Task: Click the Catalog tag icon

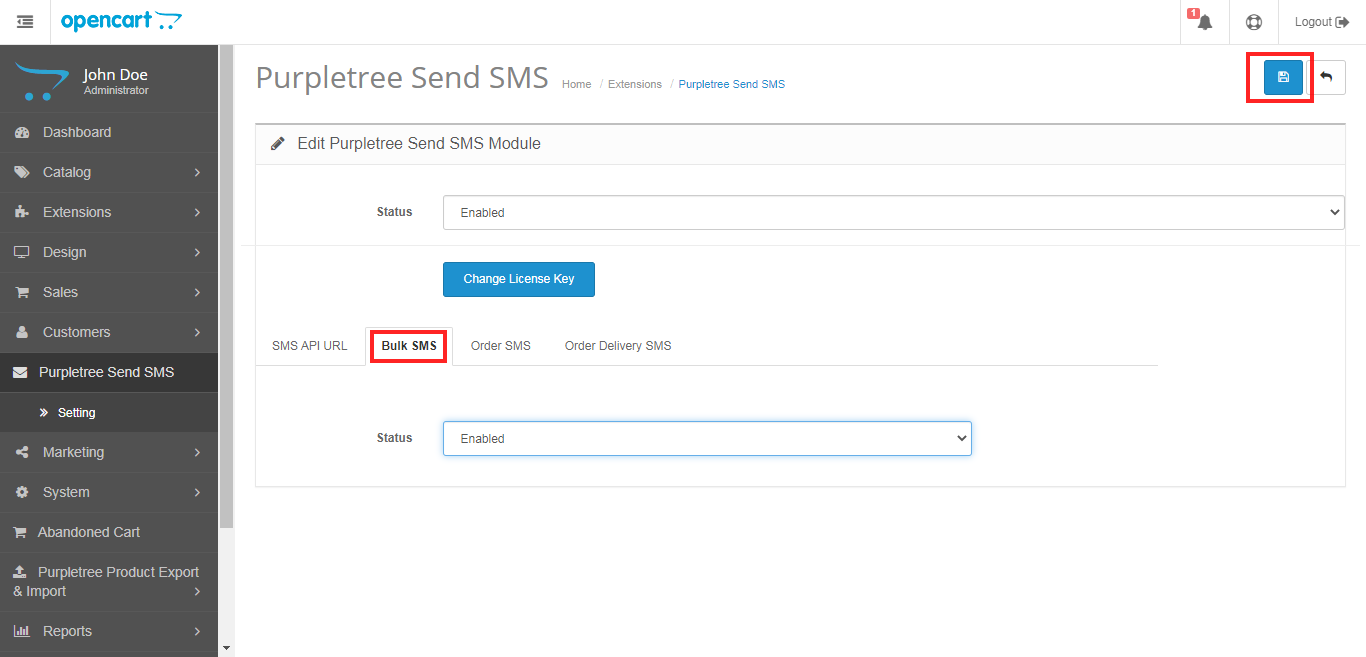Action: (22, 173)
